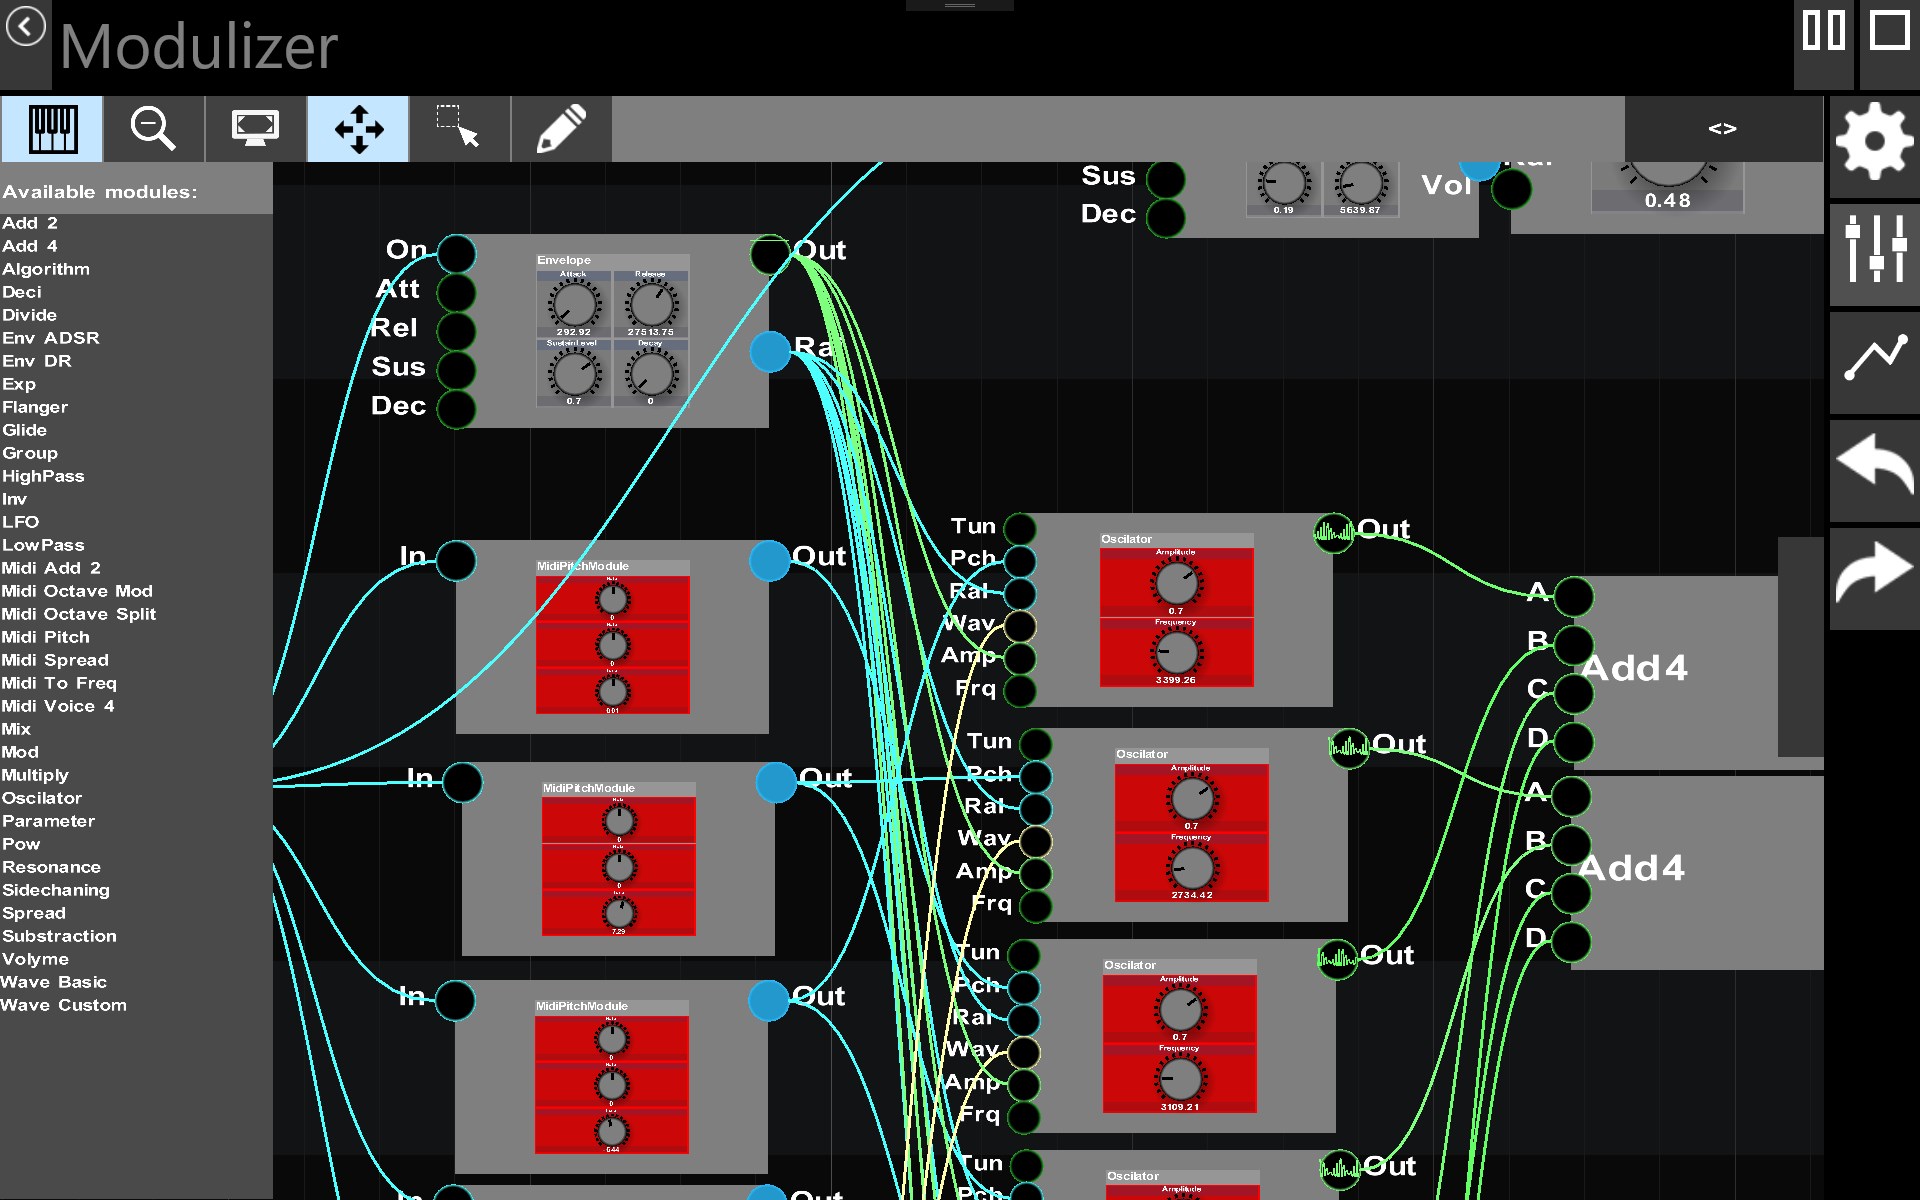
Task: Select the zoom magnifier tool
Action: (152, 128)
